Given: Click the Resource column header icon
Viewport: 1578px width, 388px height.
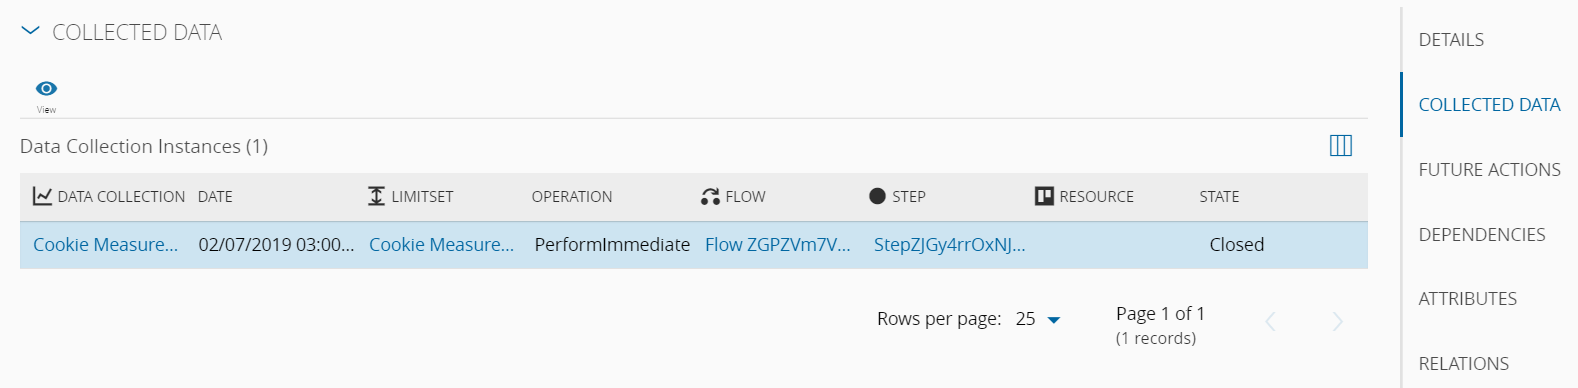Looking at the screenshot, I should click(x=1044, y=196).
